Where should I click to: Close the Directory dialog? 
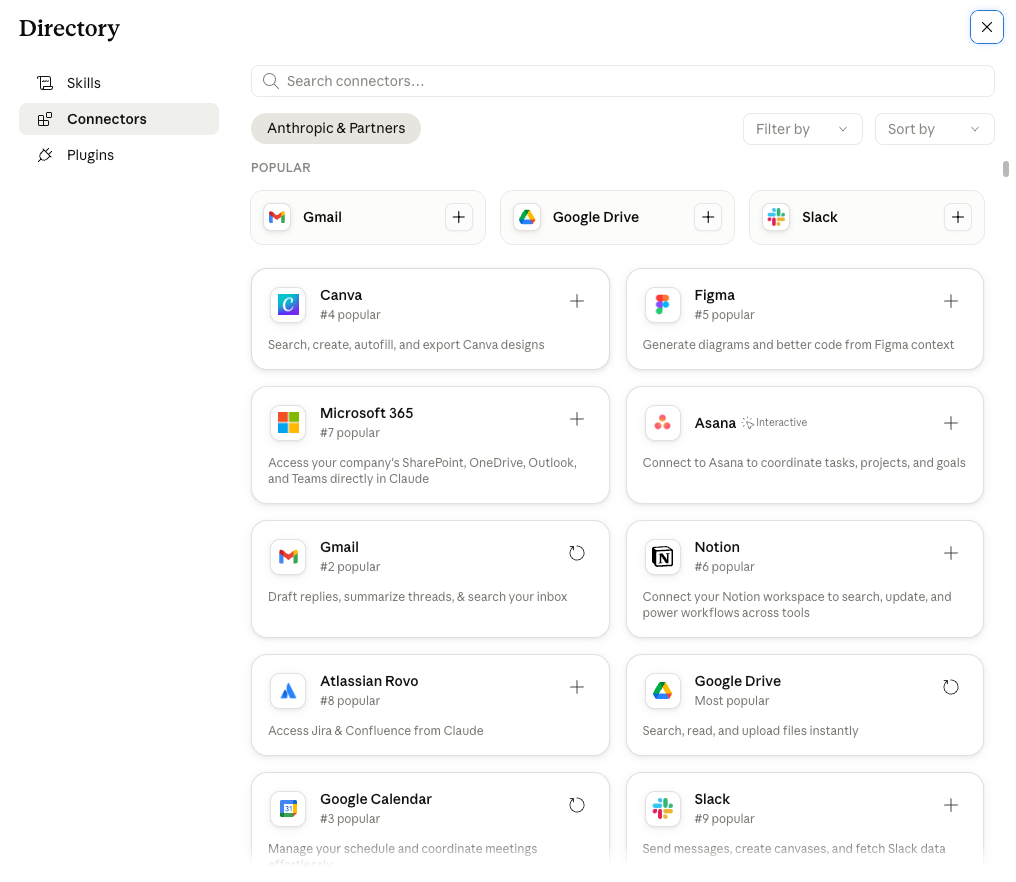[986, 27]
